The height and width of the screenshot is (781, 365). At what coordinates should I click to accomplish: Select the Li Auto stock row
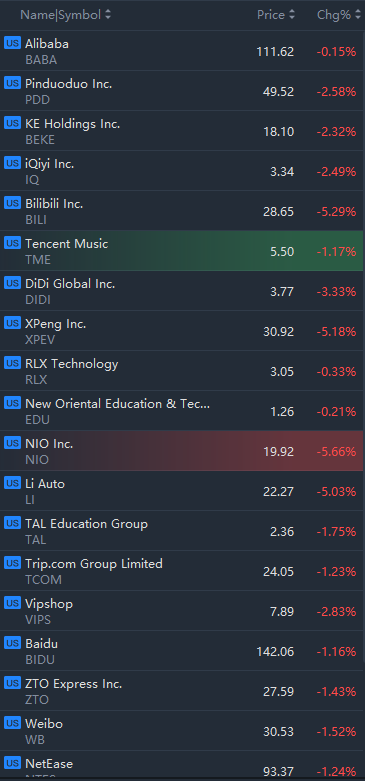182,491
